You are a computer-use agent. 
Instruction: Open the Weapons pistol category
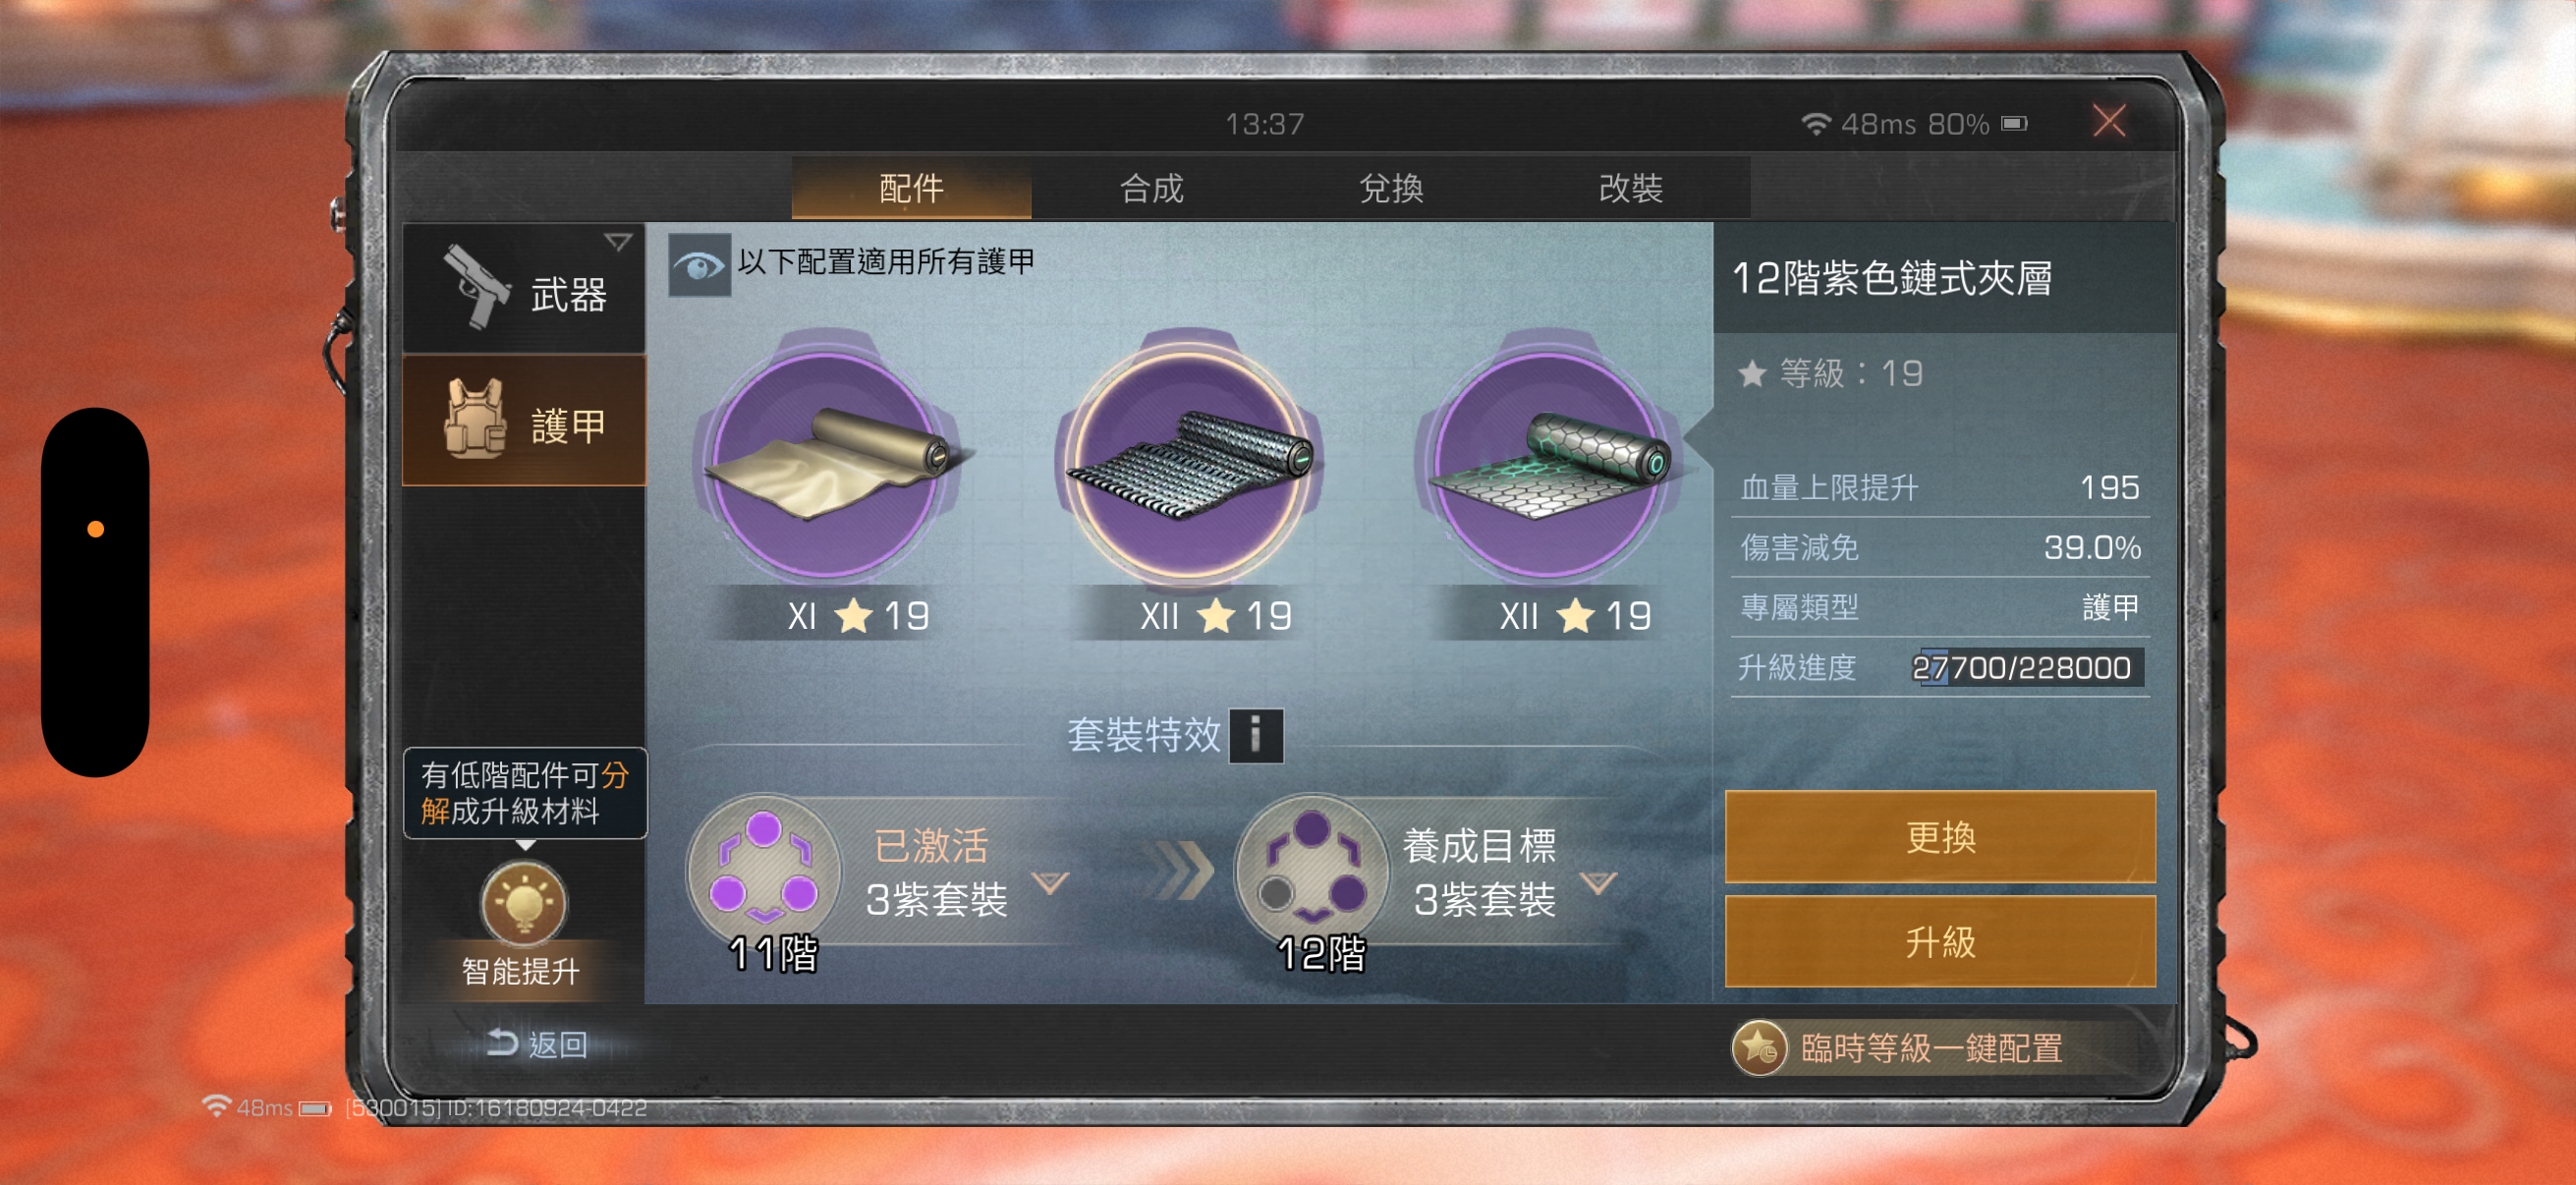pos(524,290)
